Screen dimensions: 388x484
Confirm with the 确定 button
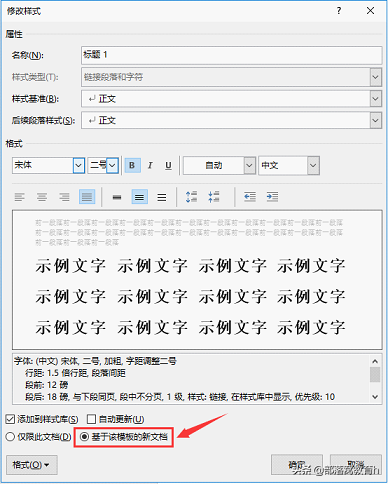pyautogui.click(x=297, y=464)
